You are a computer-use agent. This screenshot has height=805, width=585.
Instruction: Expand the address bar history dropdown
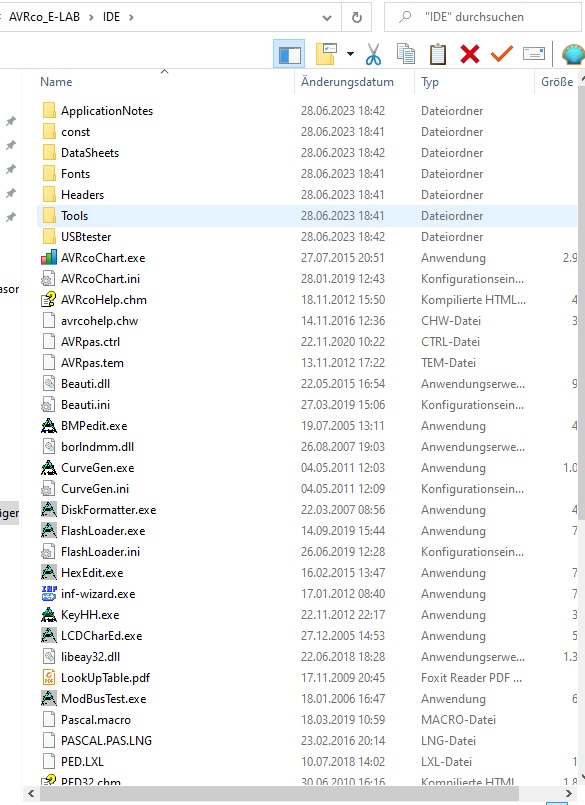(x=327, y=17)
